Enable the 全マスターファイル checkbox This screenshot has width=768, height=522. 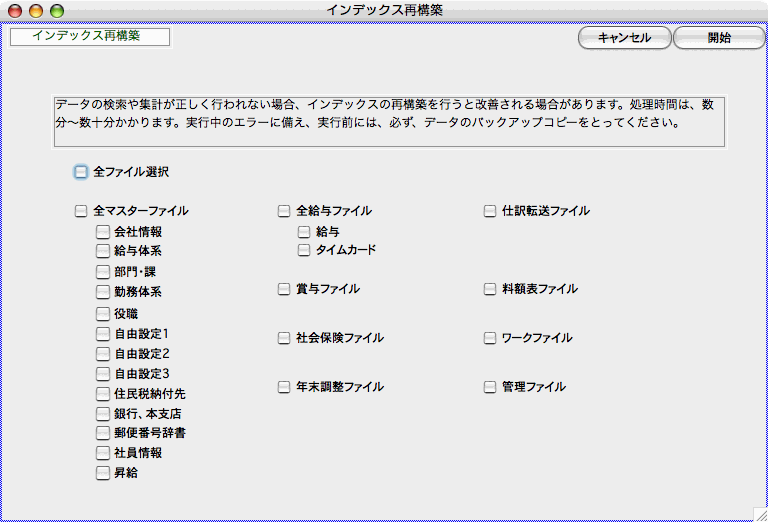pos(81,212)
